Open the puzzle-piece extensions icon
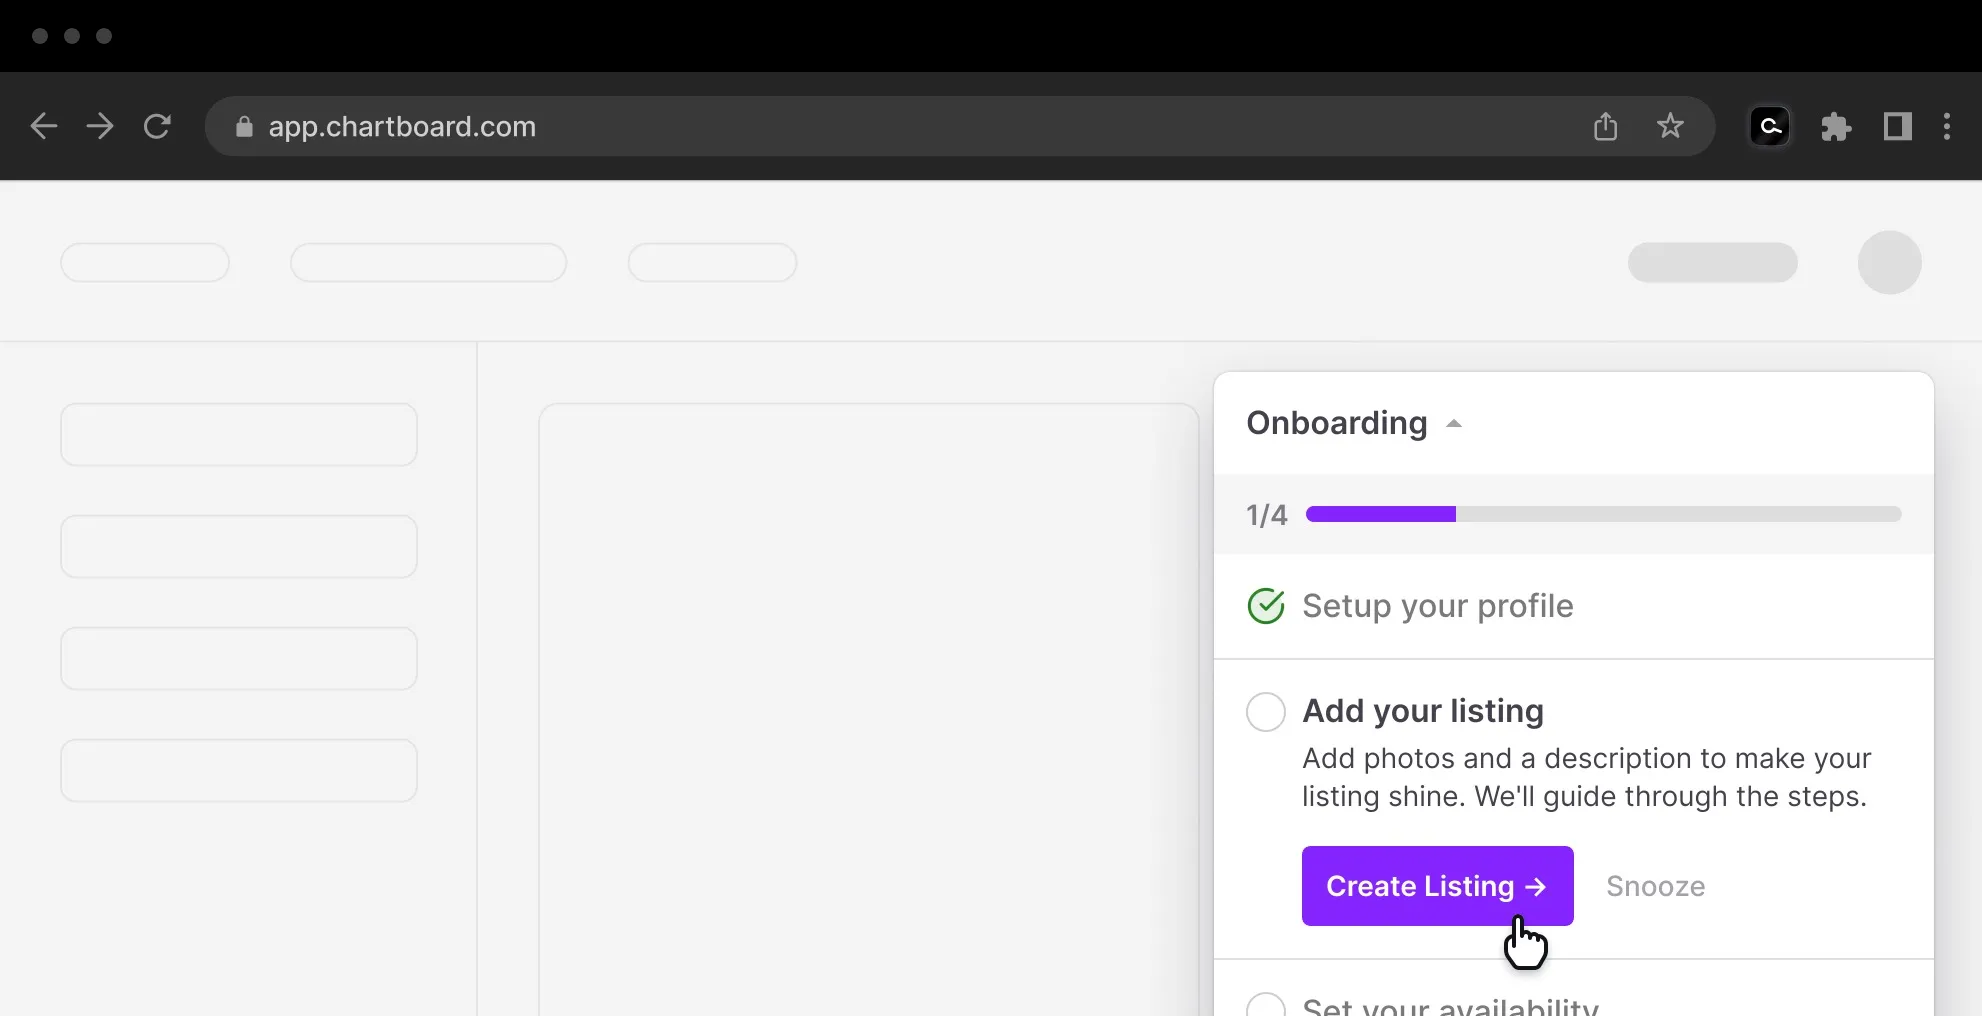 point(1836,127)
